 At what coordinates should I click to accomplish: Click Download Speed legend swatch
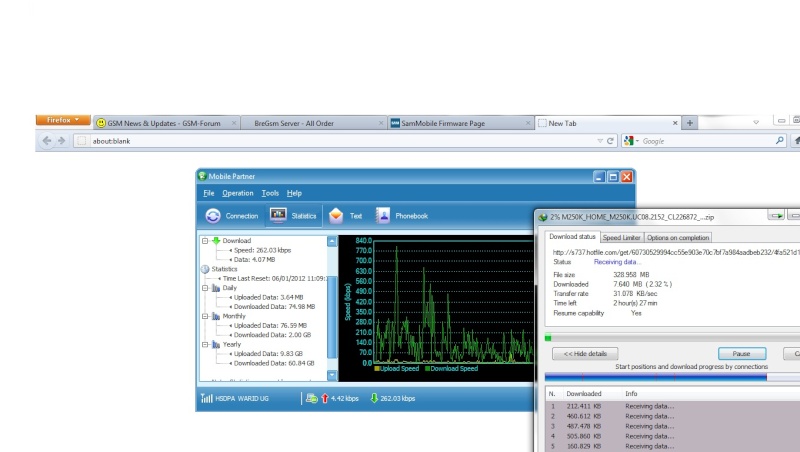pos(427,368)
